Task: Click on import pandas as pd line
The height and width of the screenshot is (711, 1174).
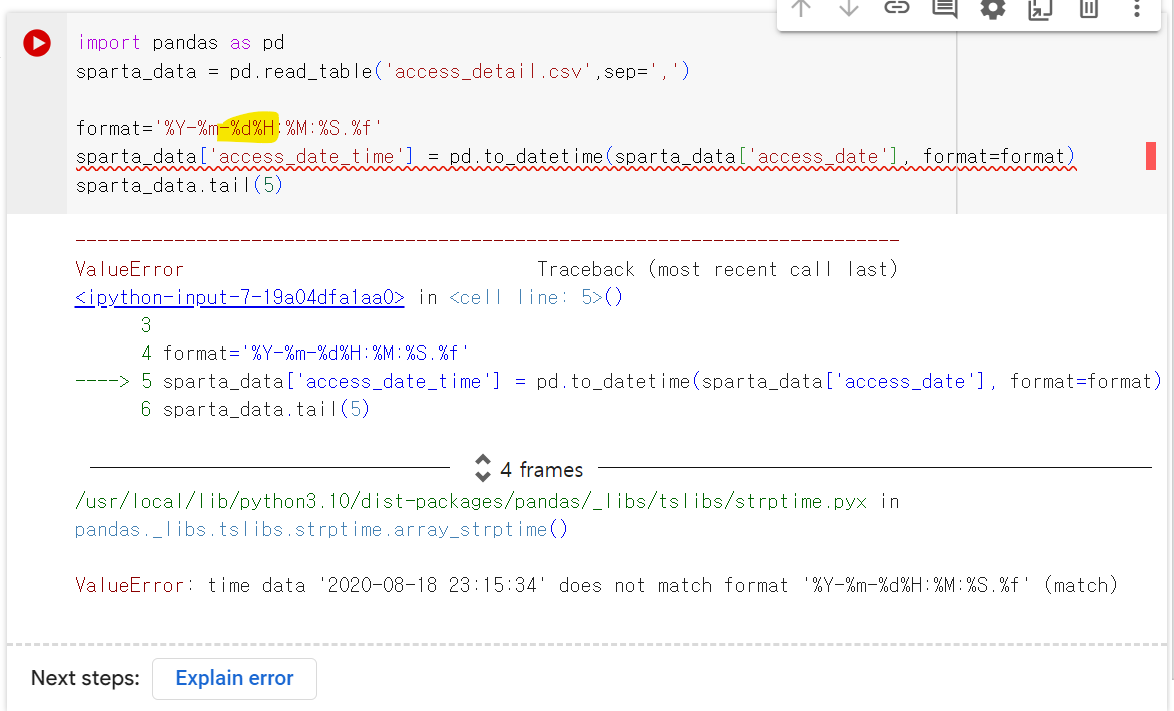Action: 180,43
